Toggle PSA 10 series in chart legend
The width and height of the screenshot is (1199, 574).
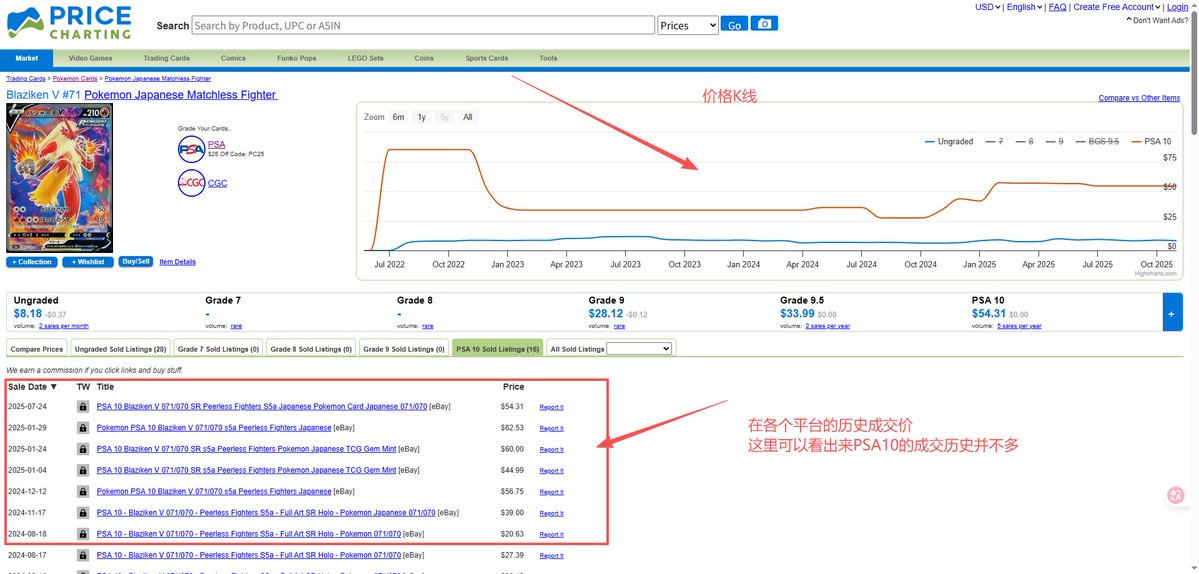click(x=1152, y=141)
